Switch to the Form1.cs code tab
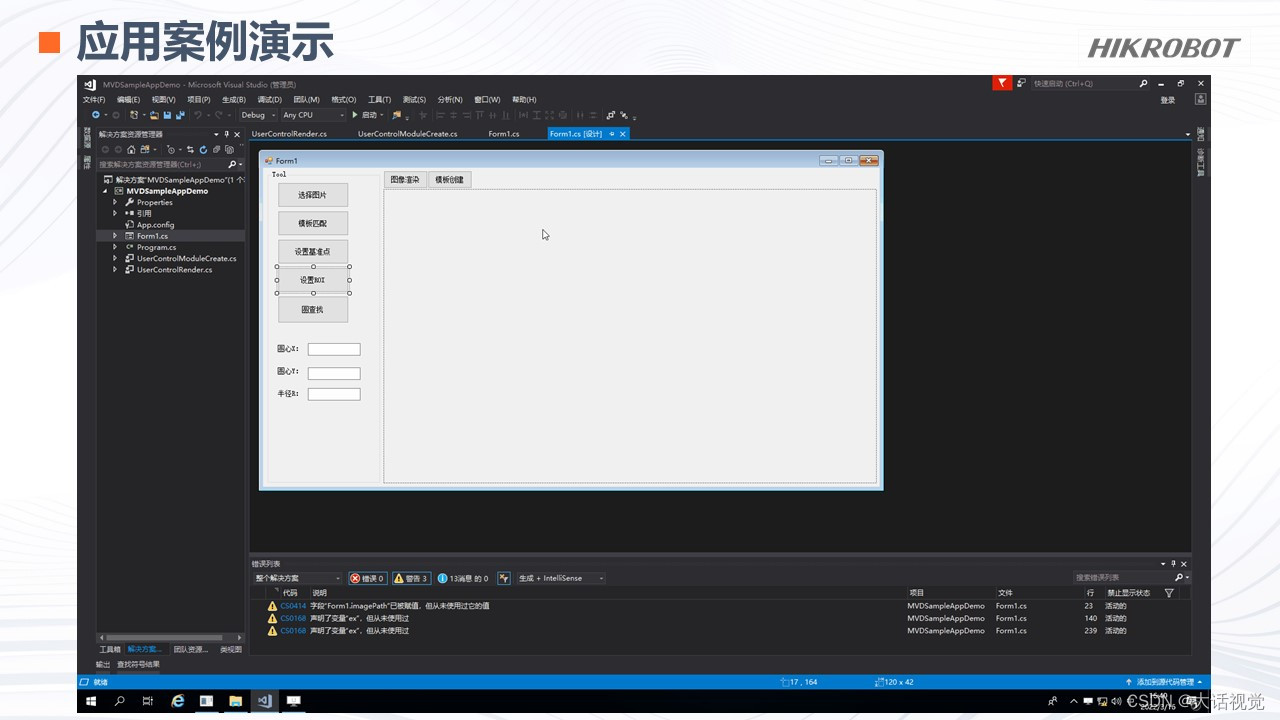The width and height of the screenshot is (1280, 720). coord(504,133)
